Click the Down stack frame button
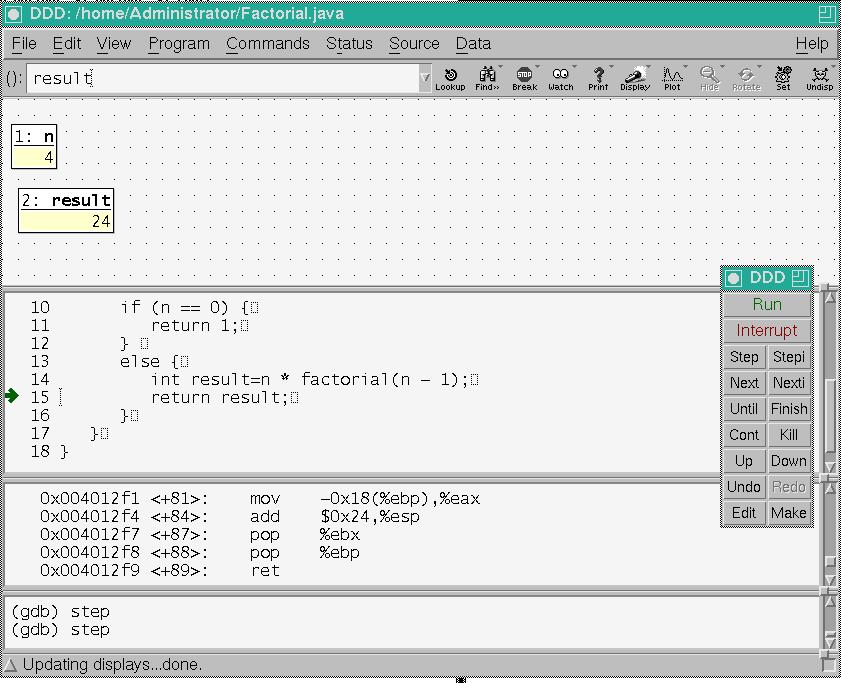Image resolution: width=841 pixels, height=683 pixels. click(788, 461)
